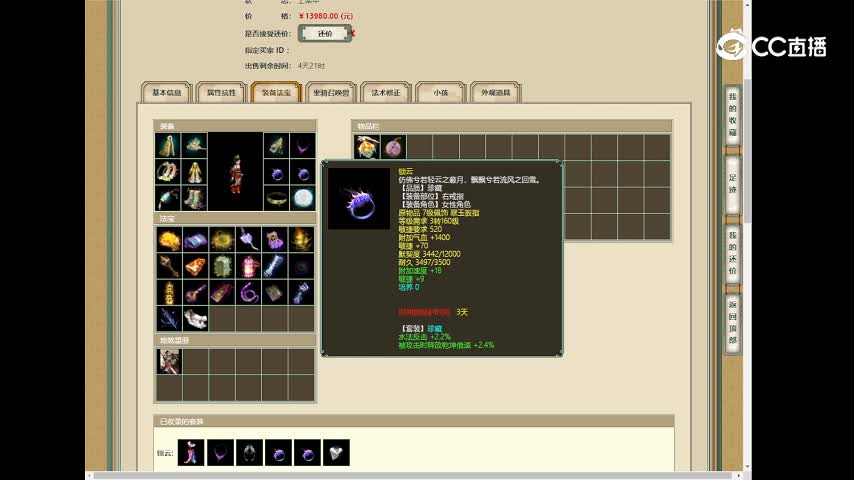Screen dimensions: 854x480
Task: Select the purple necklace icon in 装备 panel
Action: click(x=303, y=145)
